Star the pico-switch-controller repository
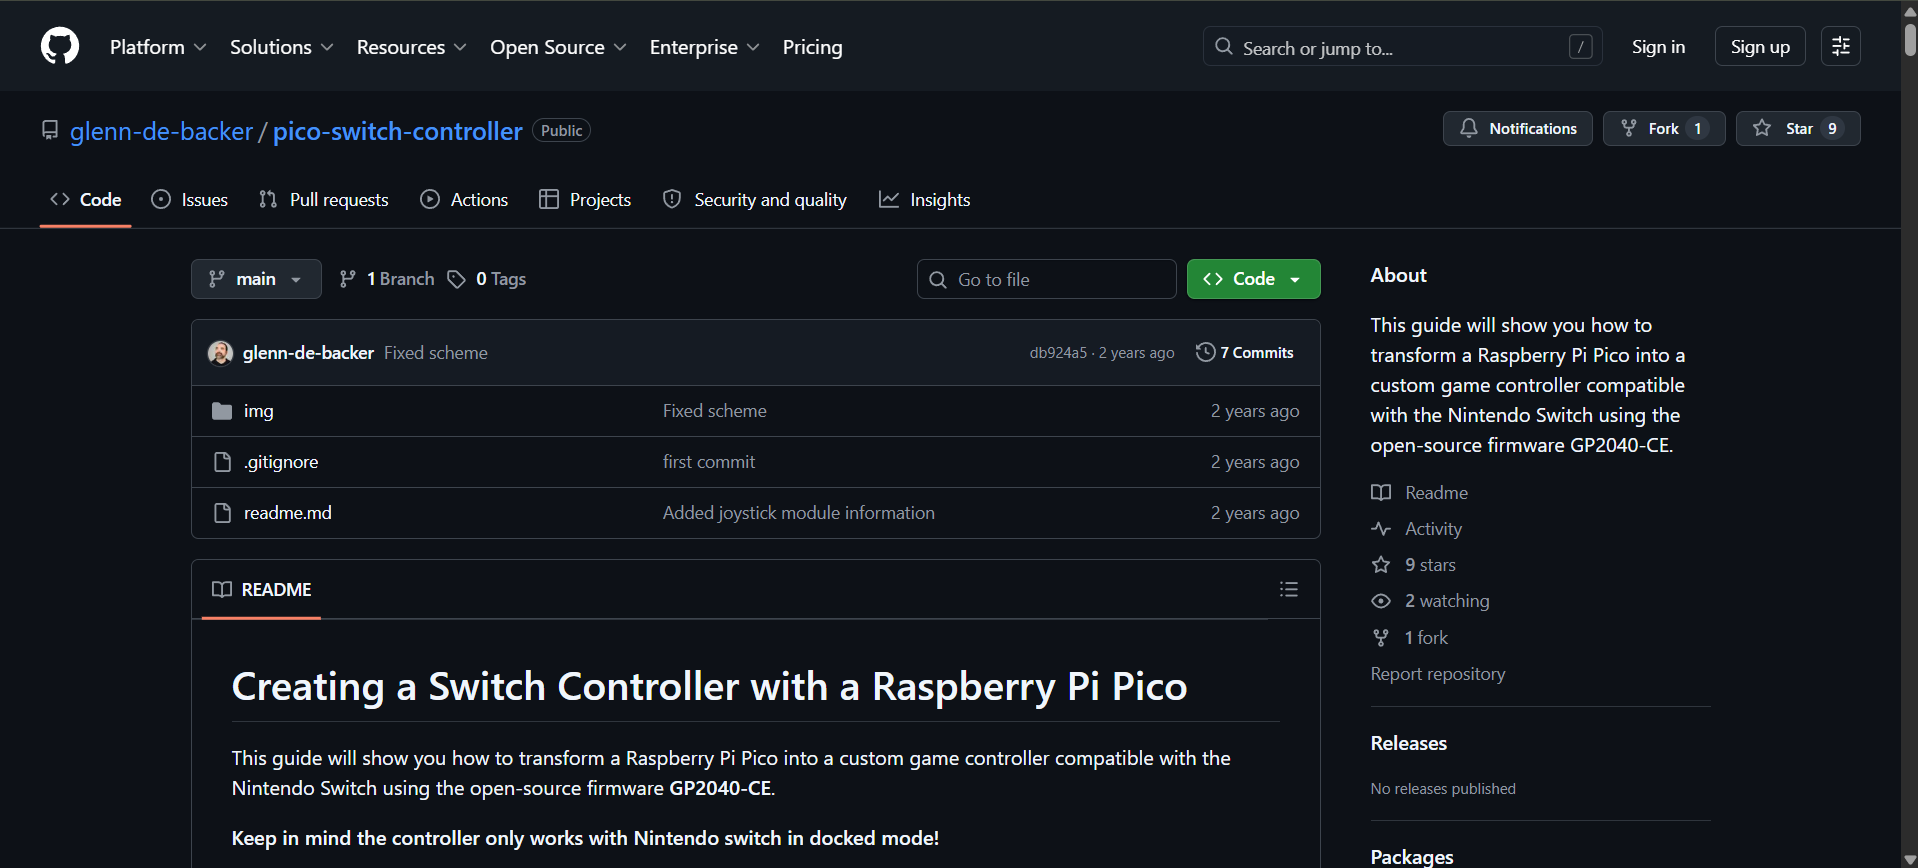Image resolution: width=1918 pixels, height=868 pixels. 1797,129
